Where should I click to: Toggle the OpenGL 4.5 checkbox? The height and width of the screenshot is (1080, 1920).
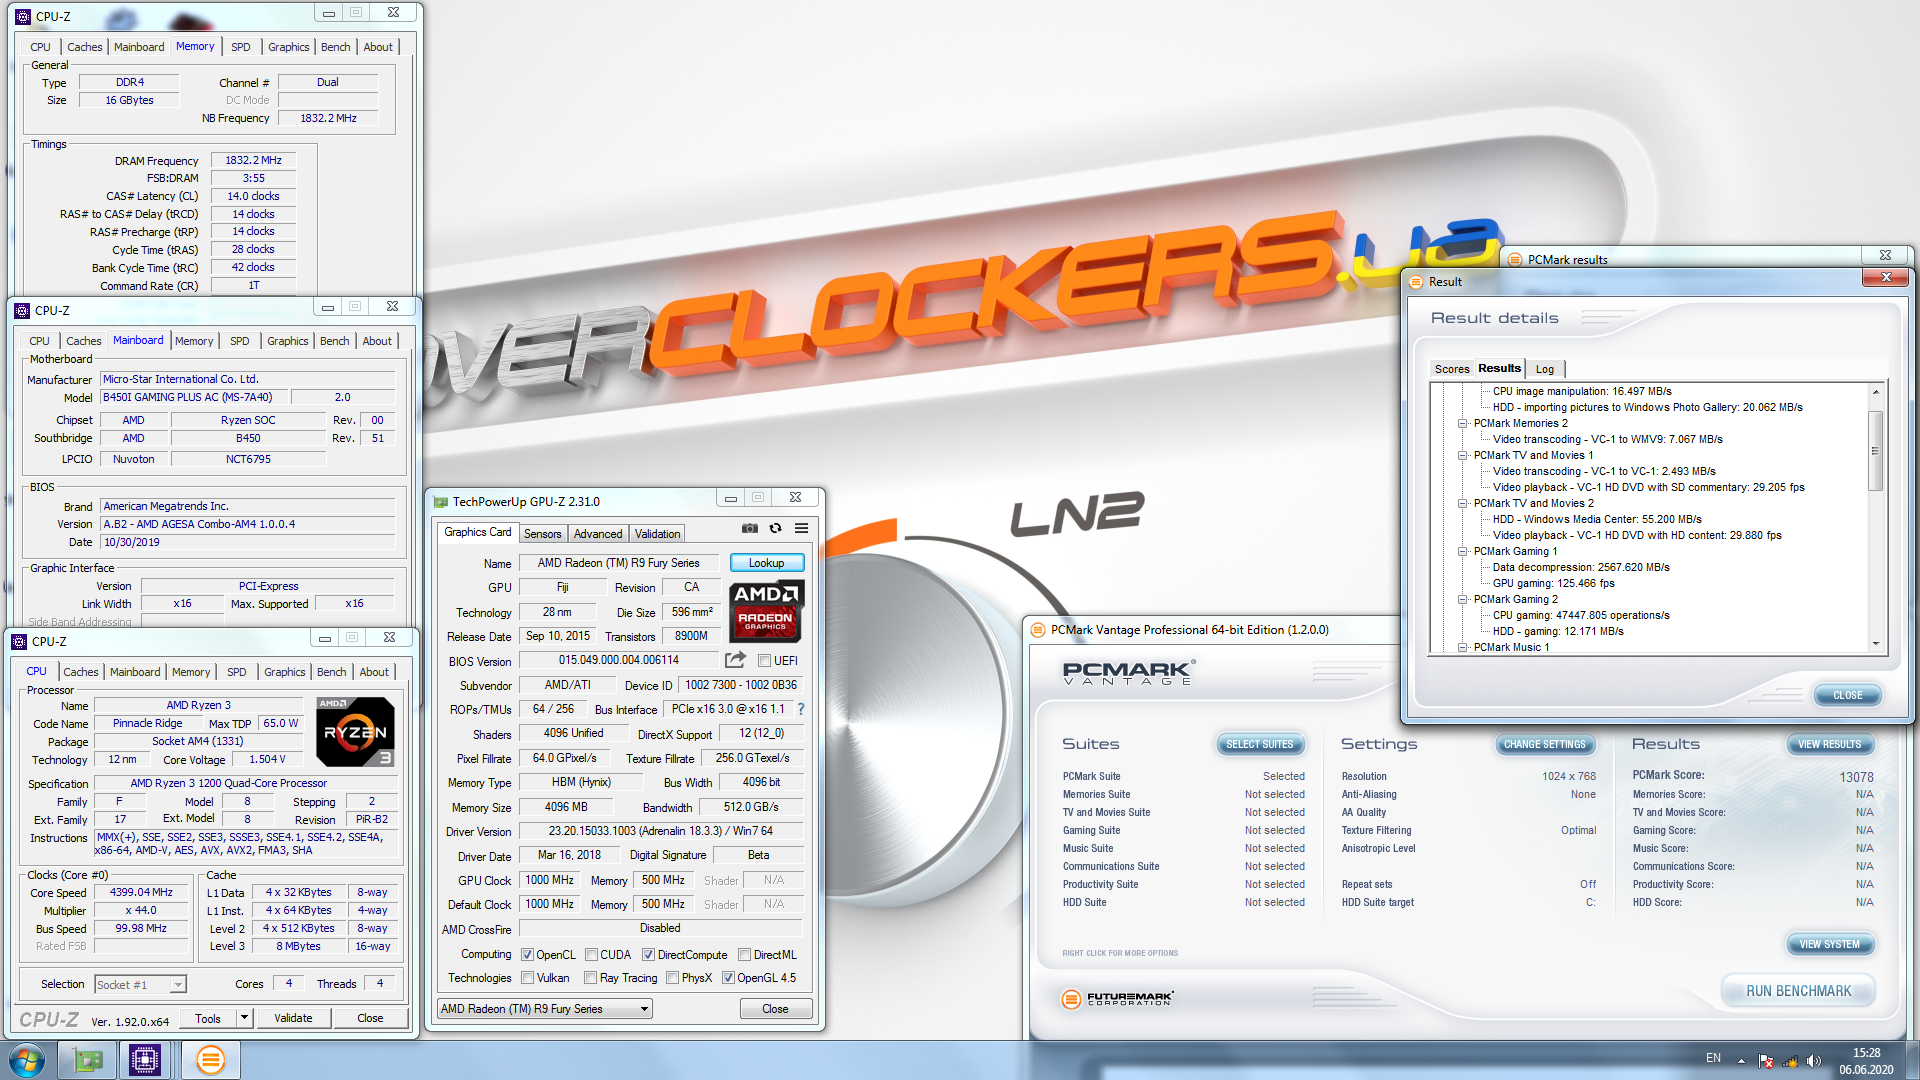point(728,978)
